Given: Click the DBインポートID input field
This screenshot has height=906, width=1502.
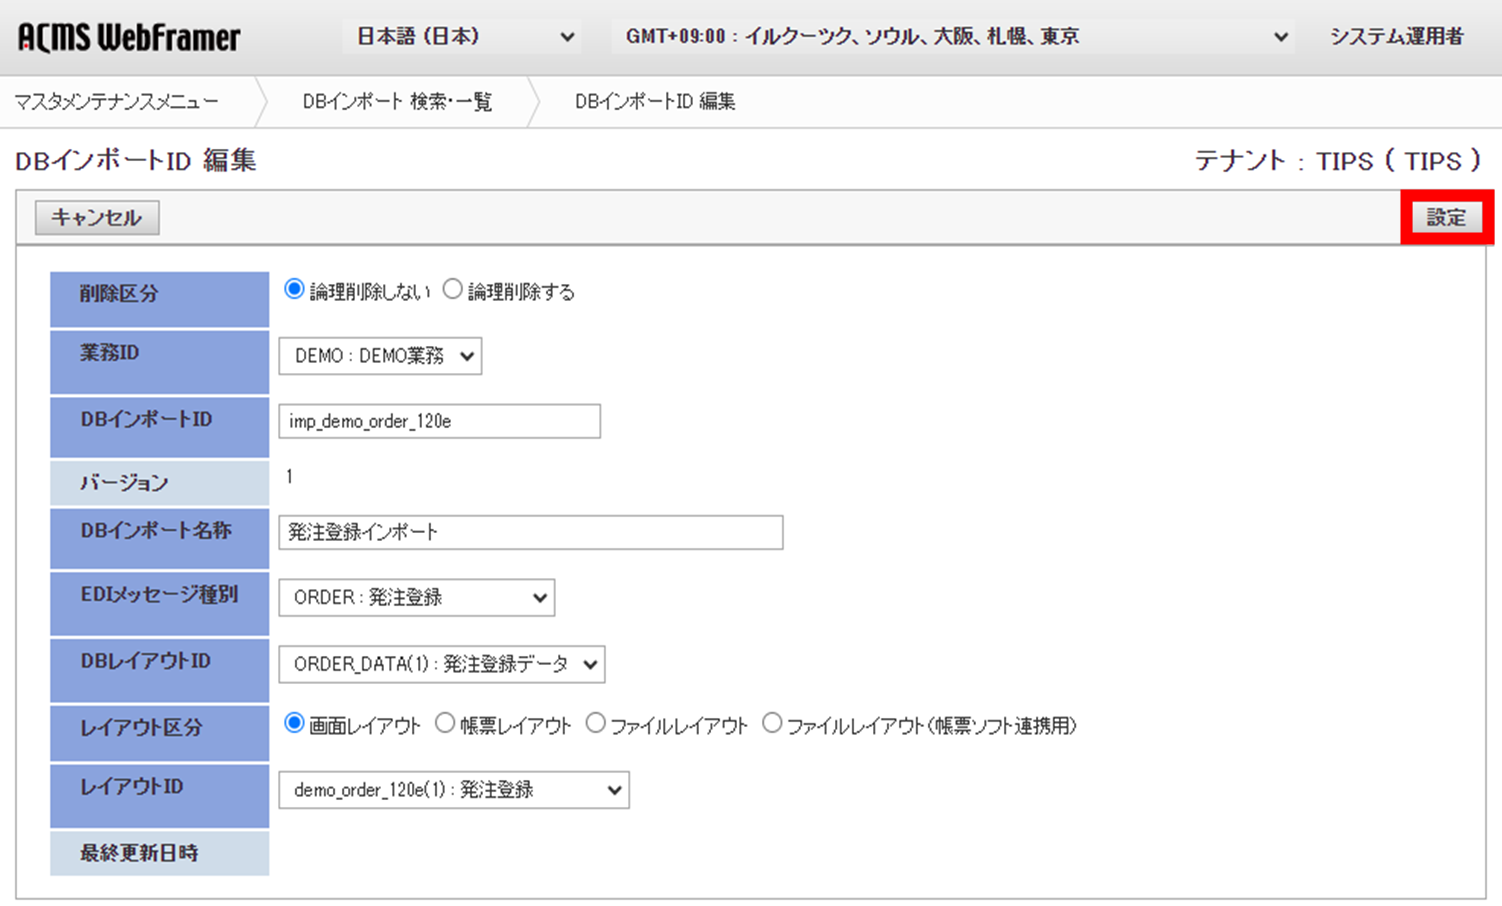Looking at the screenshot, I should tap(438, 421).
